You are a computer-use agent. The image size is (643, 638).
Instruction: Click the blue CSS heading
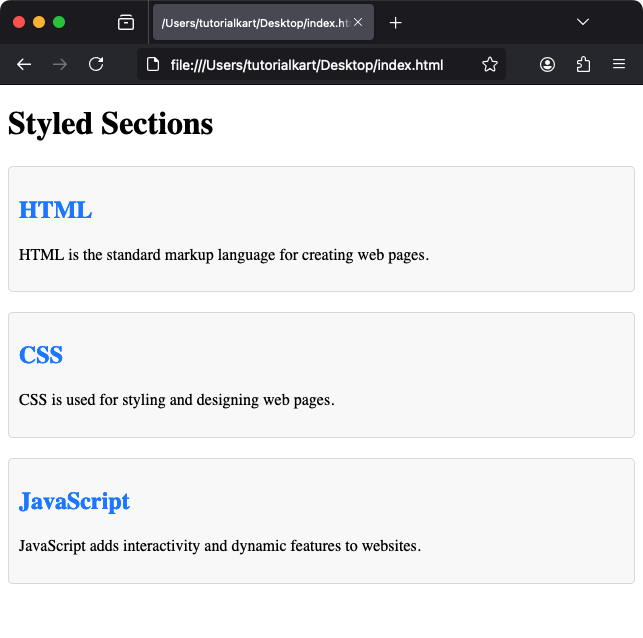coord(41,355)
